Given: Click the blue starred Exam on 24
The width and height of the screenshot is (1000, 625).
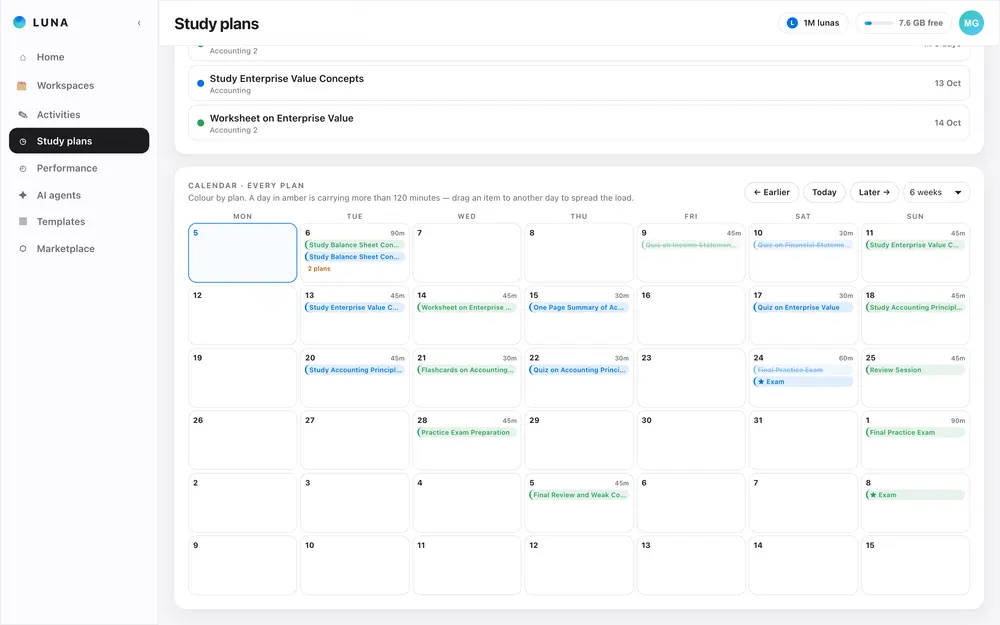Looking at the screenshot, I should coord(803,382).
